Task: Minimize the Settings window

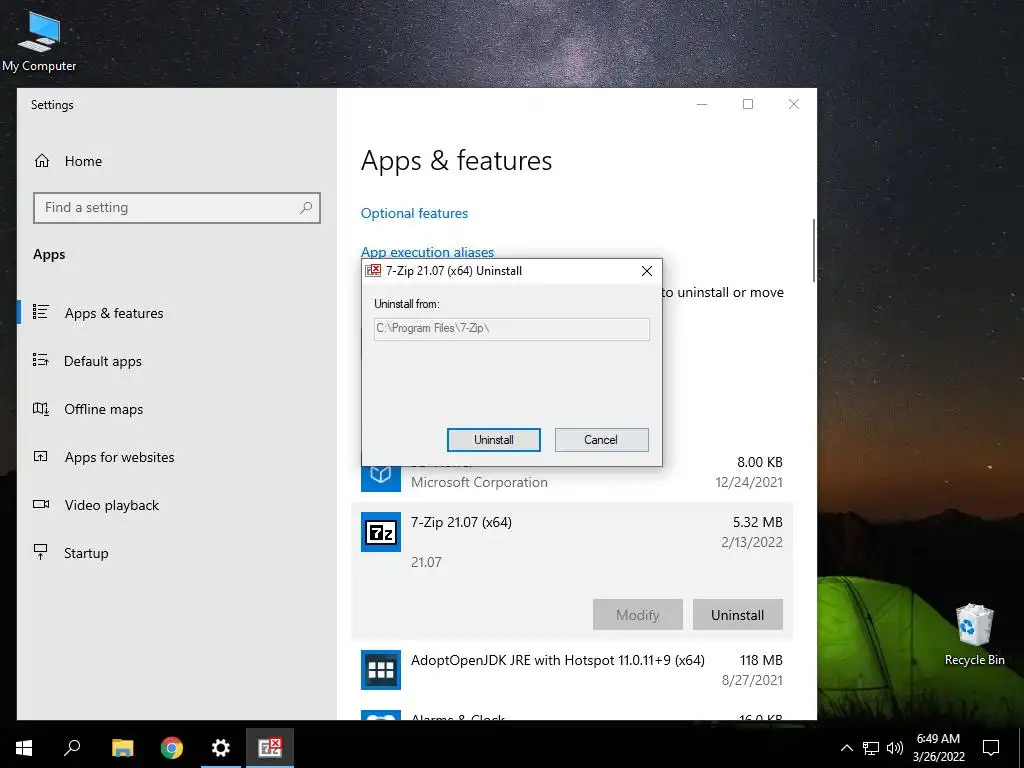Action: (x=702, y=104)
